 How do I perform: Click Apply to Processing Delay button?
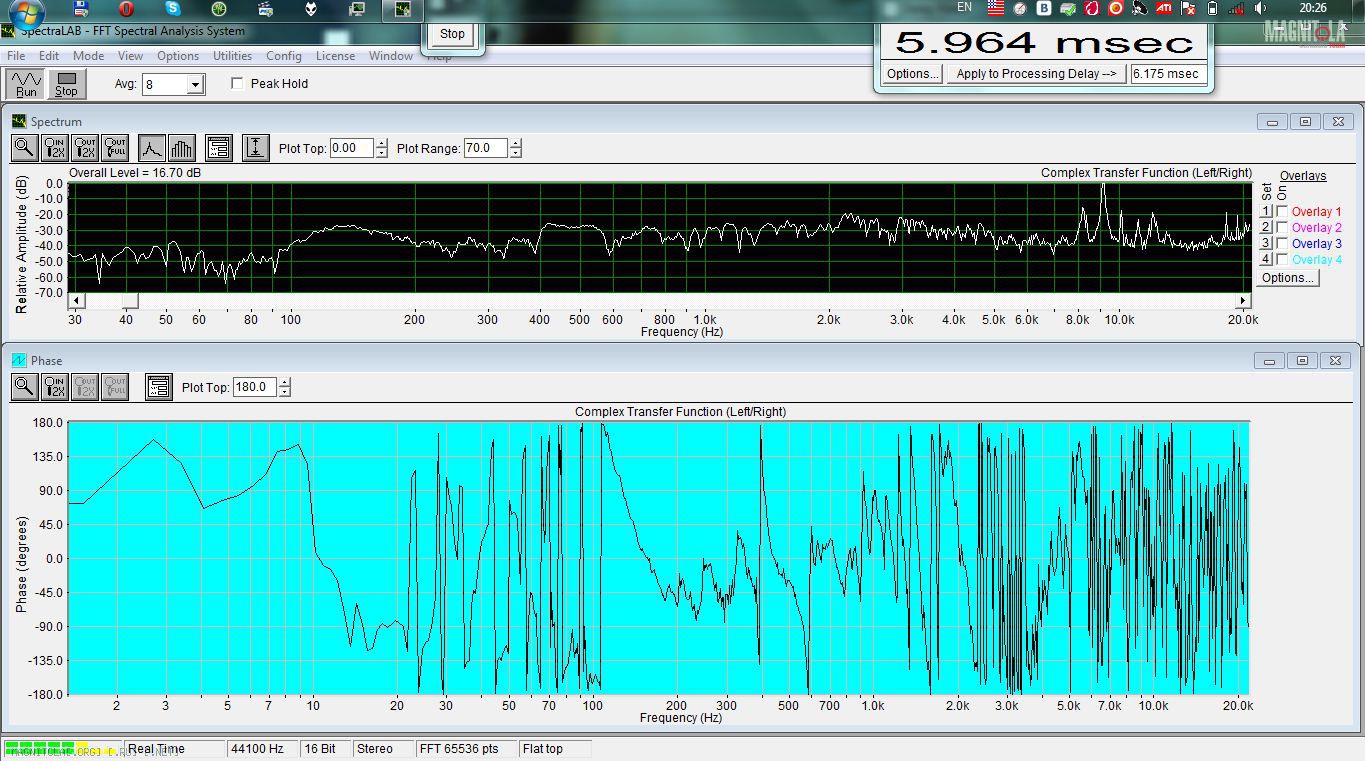coord(1035,74)
